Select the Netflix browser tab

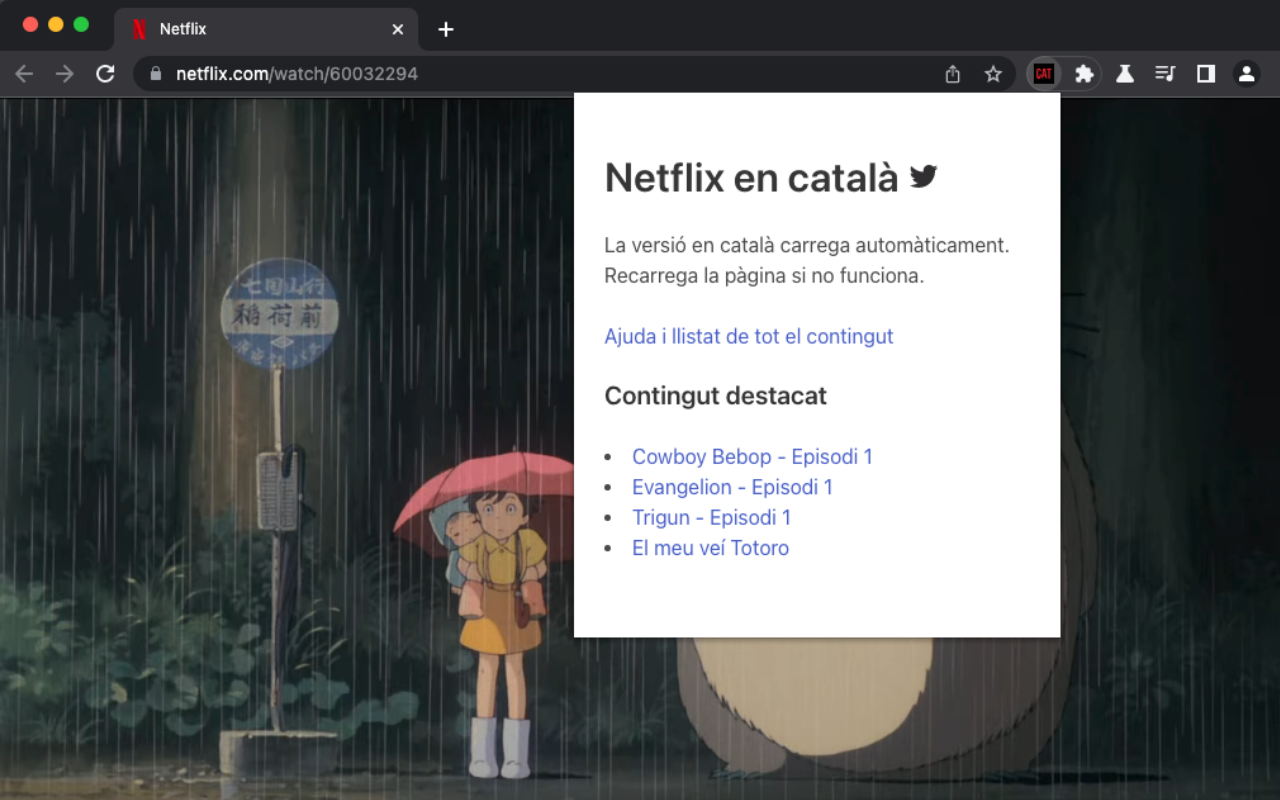point(266,29)
